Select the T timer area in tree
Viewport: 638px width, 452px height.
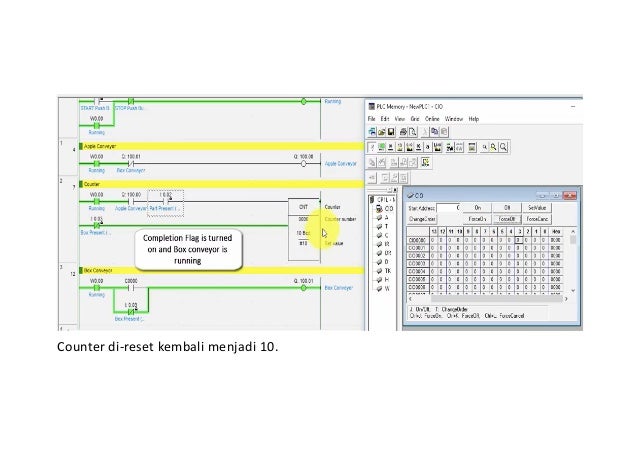click(x=382, y=227)
